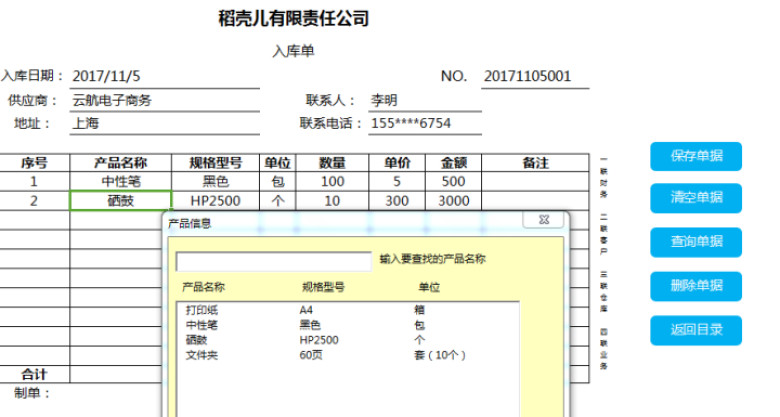Image resolution: width=780 pixels, height=417 pixels.
Task: Click the serial number cell 1
Action: [34, 182]
